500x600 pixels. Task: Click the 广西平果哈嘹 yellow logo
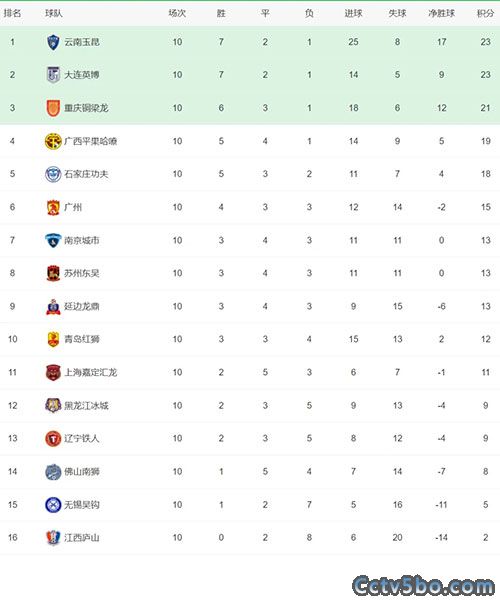click(53, 141)
